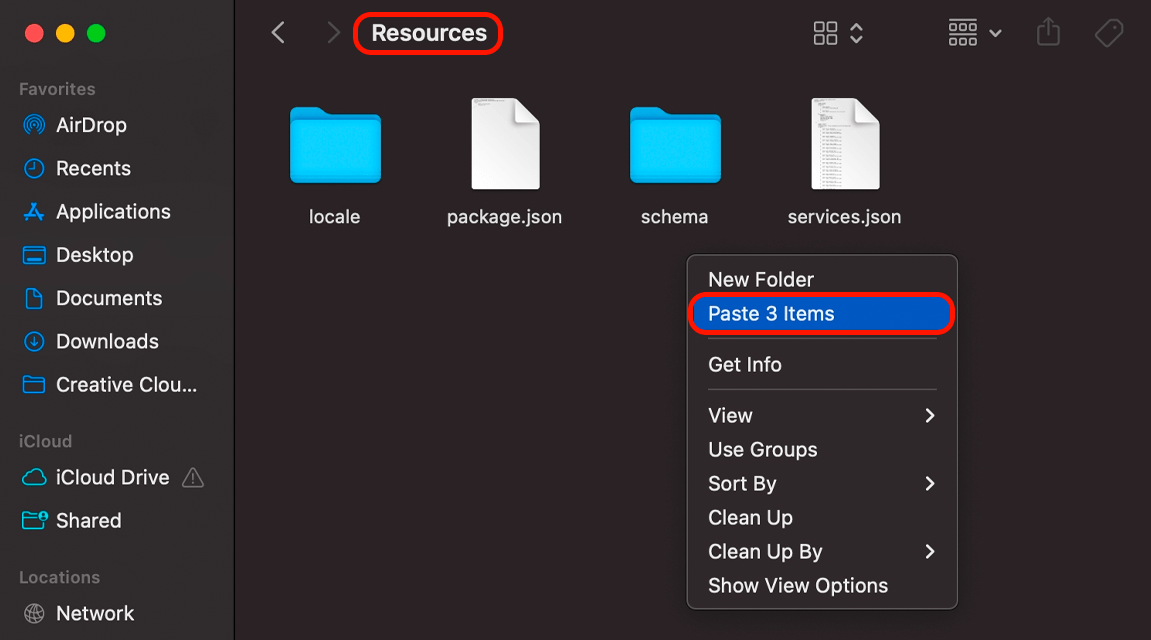
Task: Go back using the left chevron
Action: pyautogui.click(x=278, y=33)
